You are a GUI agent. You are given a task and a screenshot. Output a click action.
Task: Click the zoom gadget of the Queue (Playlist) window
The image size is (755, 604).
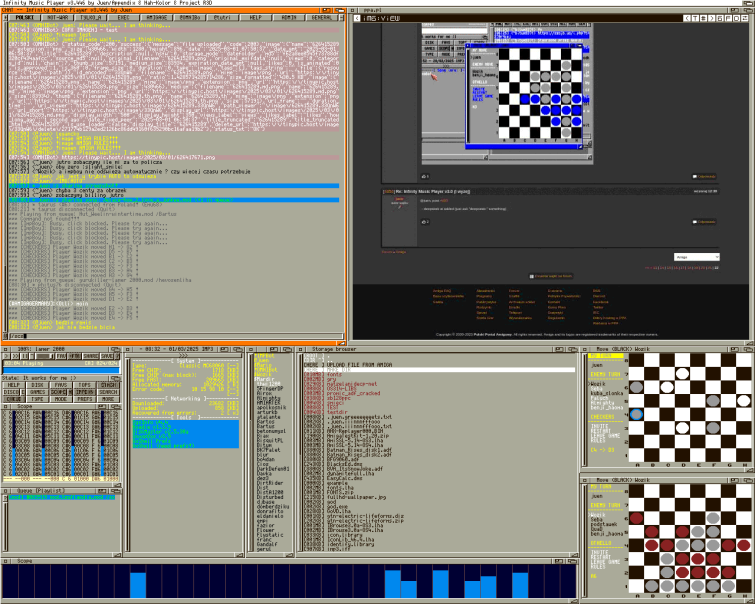[x=102, y=491]
